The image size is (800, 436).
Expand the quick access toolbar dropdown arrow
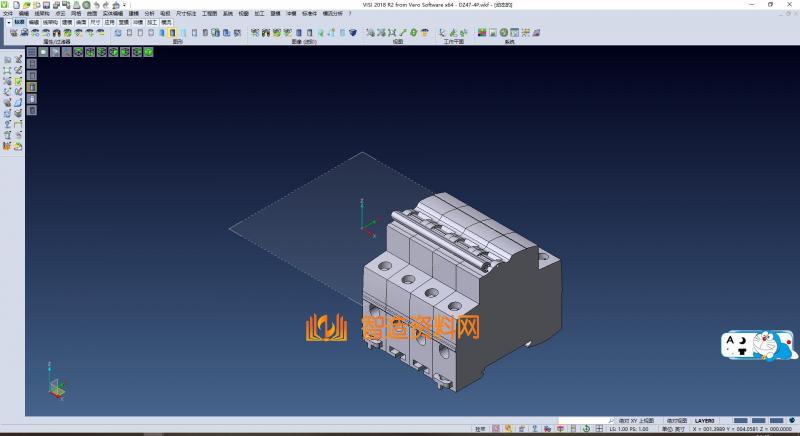tap(127, 5)
